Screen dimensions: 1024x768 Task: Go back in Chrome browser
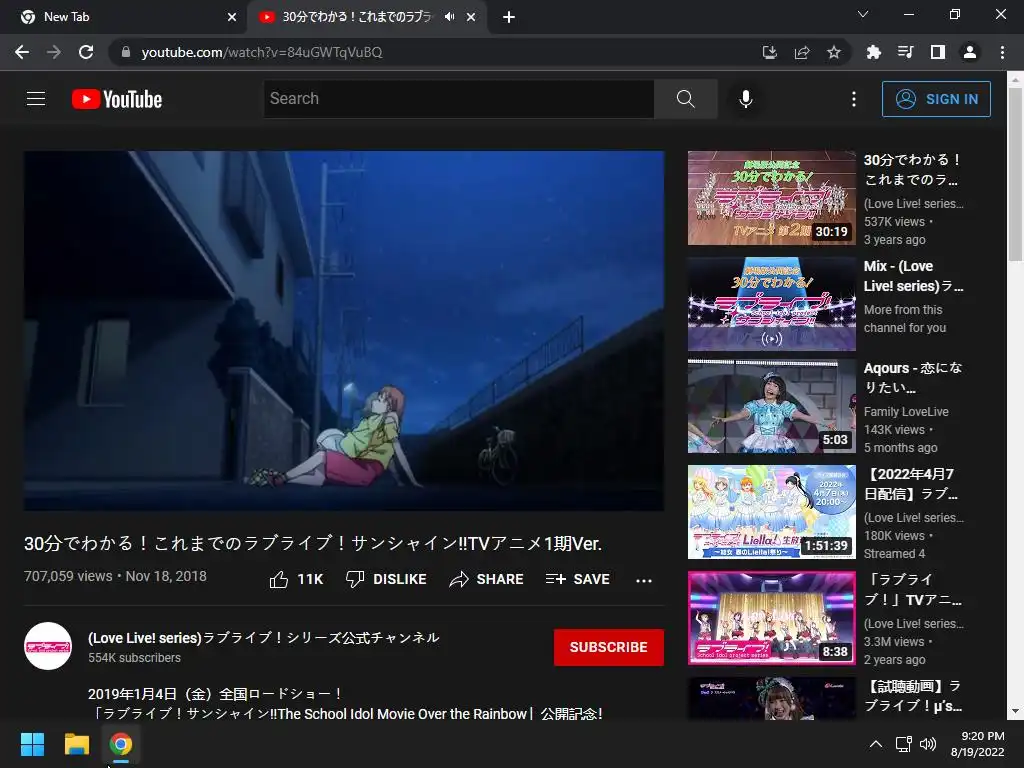pyautogui.click(x=22, y=52)
